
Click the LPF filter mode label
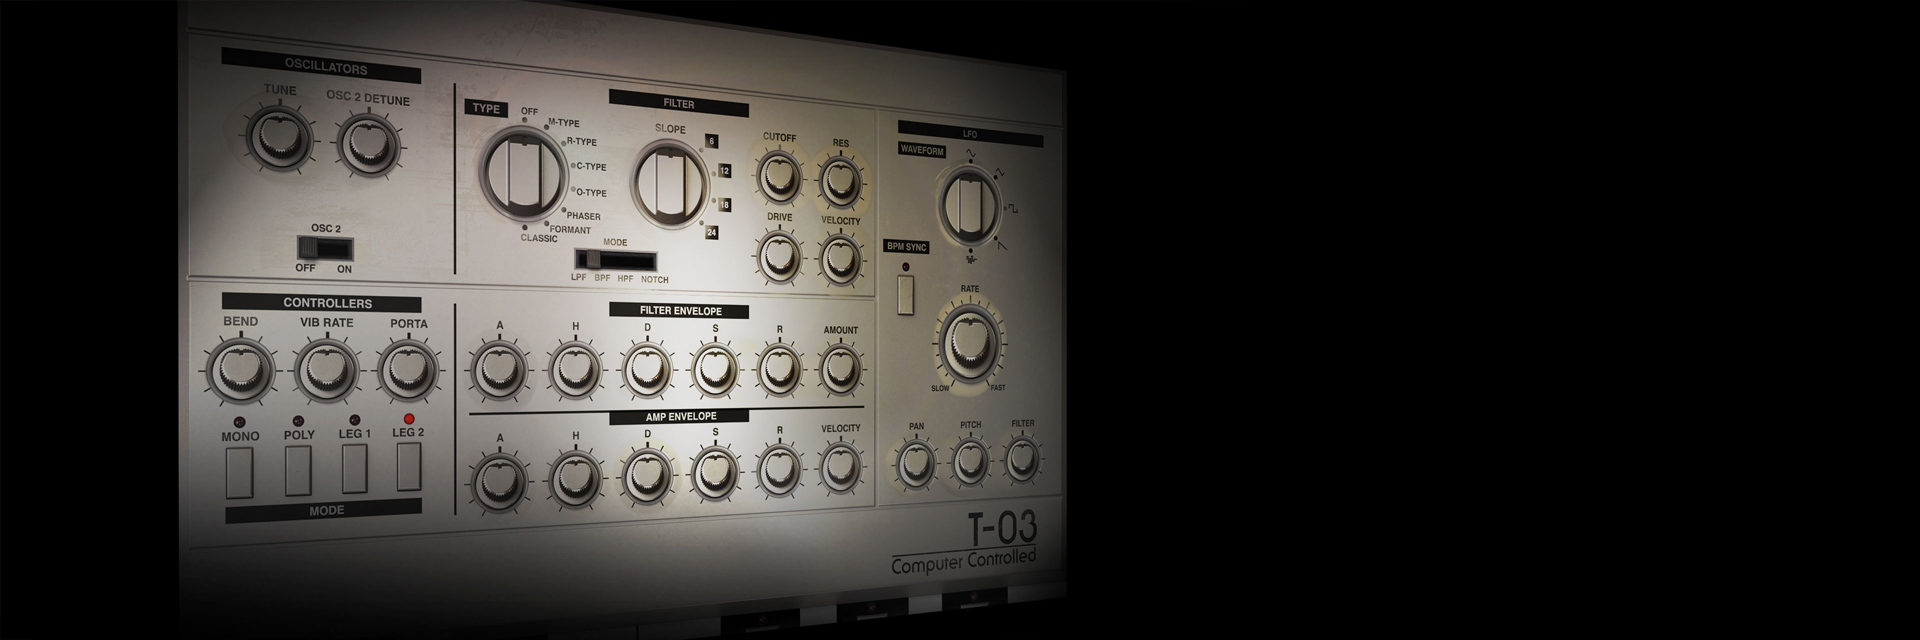579,279
